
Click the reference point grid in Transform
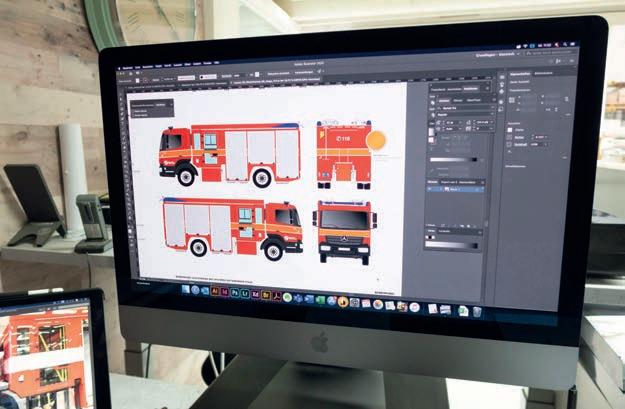click(512, 100)
